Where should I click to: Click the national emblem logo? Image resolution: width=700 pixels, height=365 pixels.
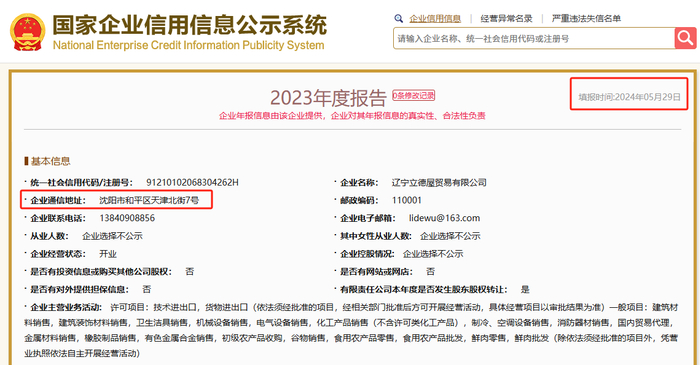tap(28, 32)
